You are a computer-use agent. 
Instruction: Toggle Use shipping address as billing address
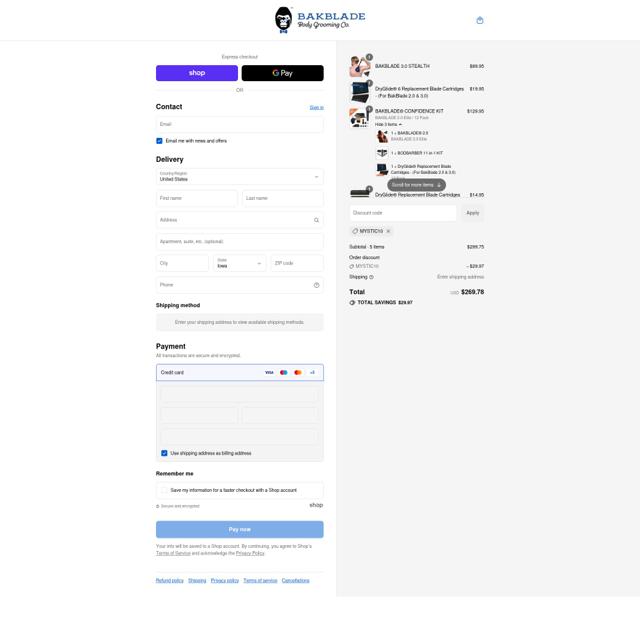pyautogui.click(x=164, y=453)
